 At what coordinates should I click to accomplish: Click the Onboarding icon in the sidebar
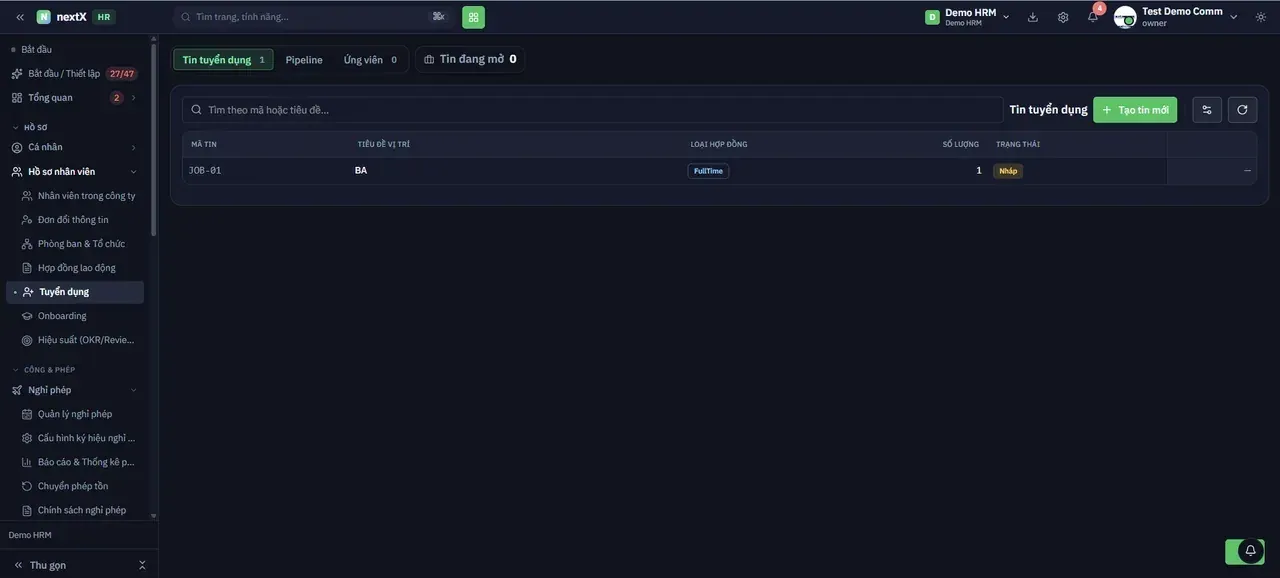pos(28,316)
